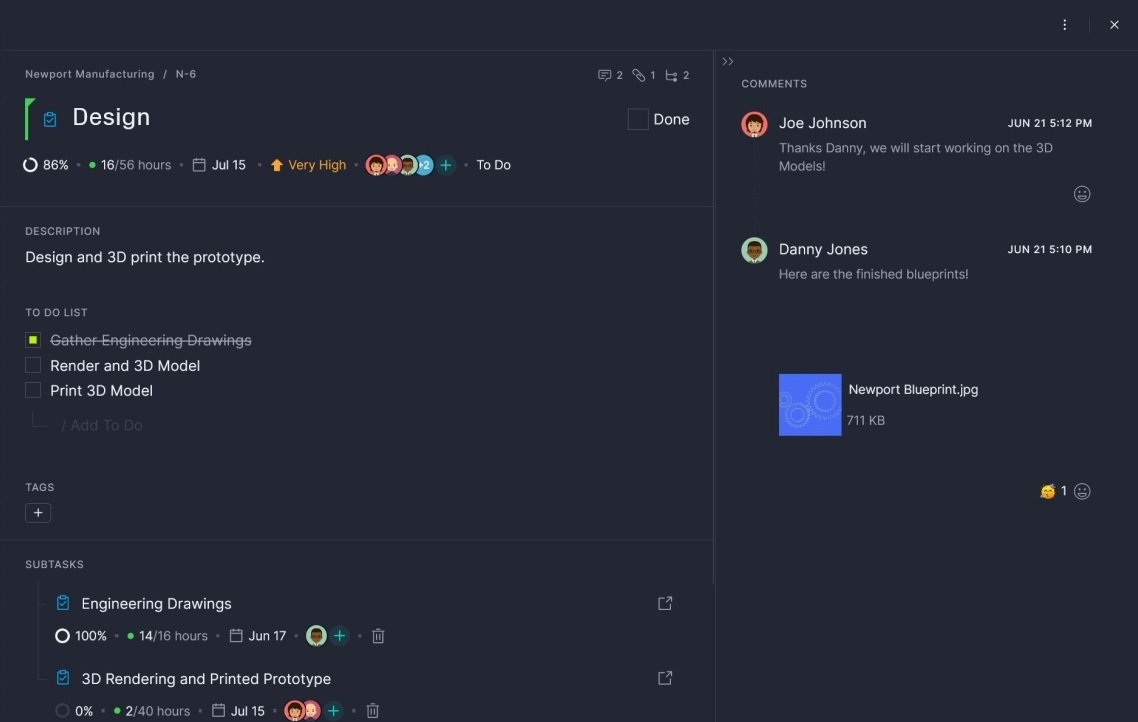
Task: Delete the Engineering Drawings subtask via trash icon
Action: click(x=377, y=635)
